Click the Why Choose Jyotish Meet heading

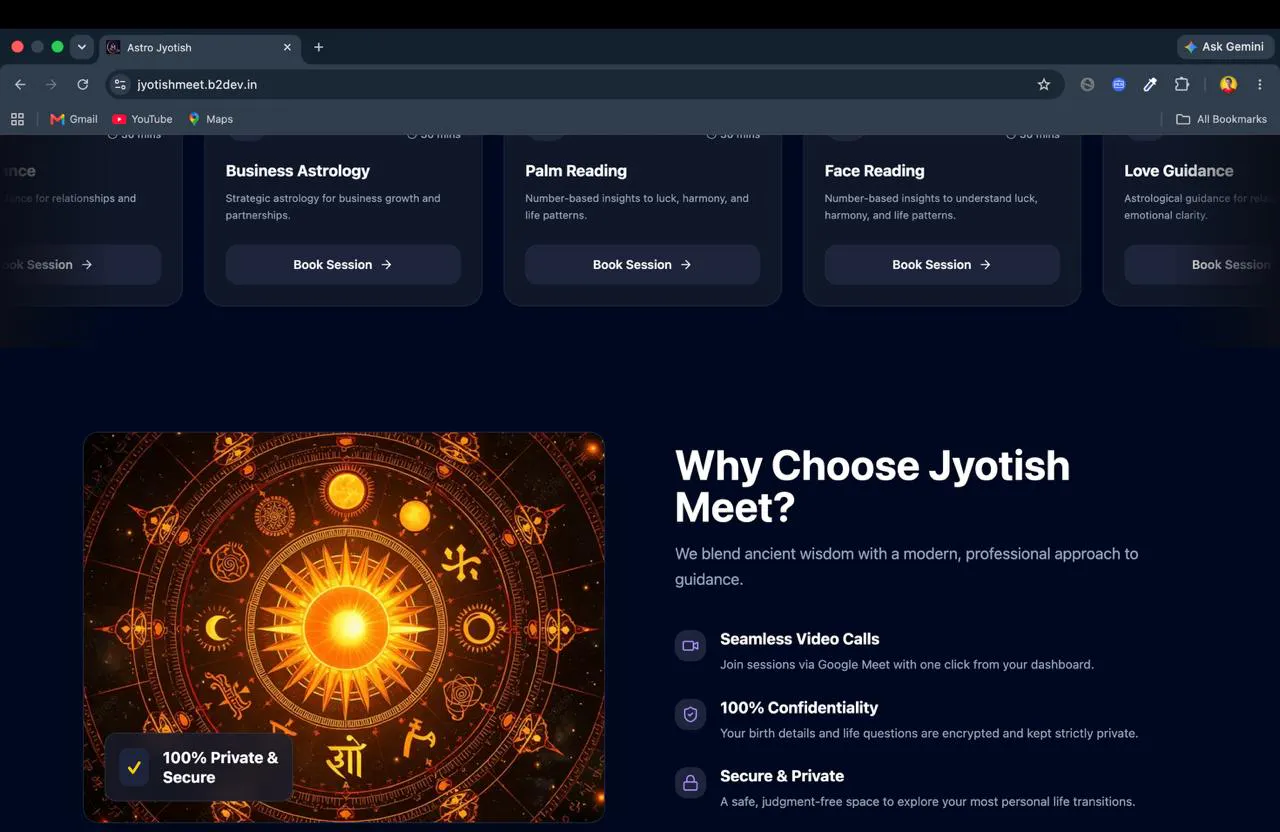pyautogui.click(x=872, y=487)
